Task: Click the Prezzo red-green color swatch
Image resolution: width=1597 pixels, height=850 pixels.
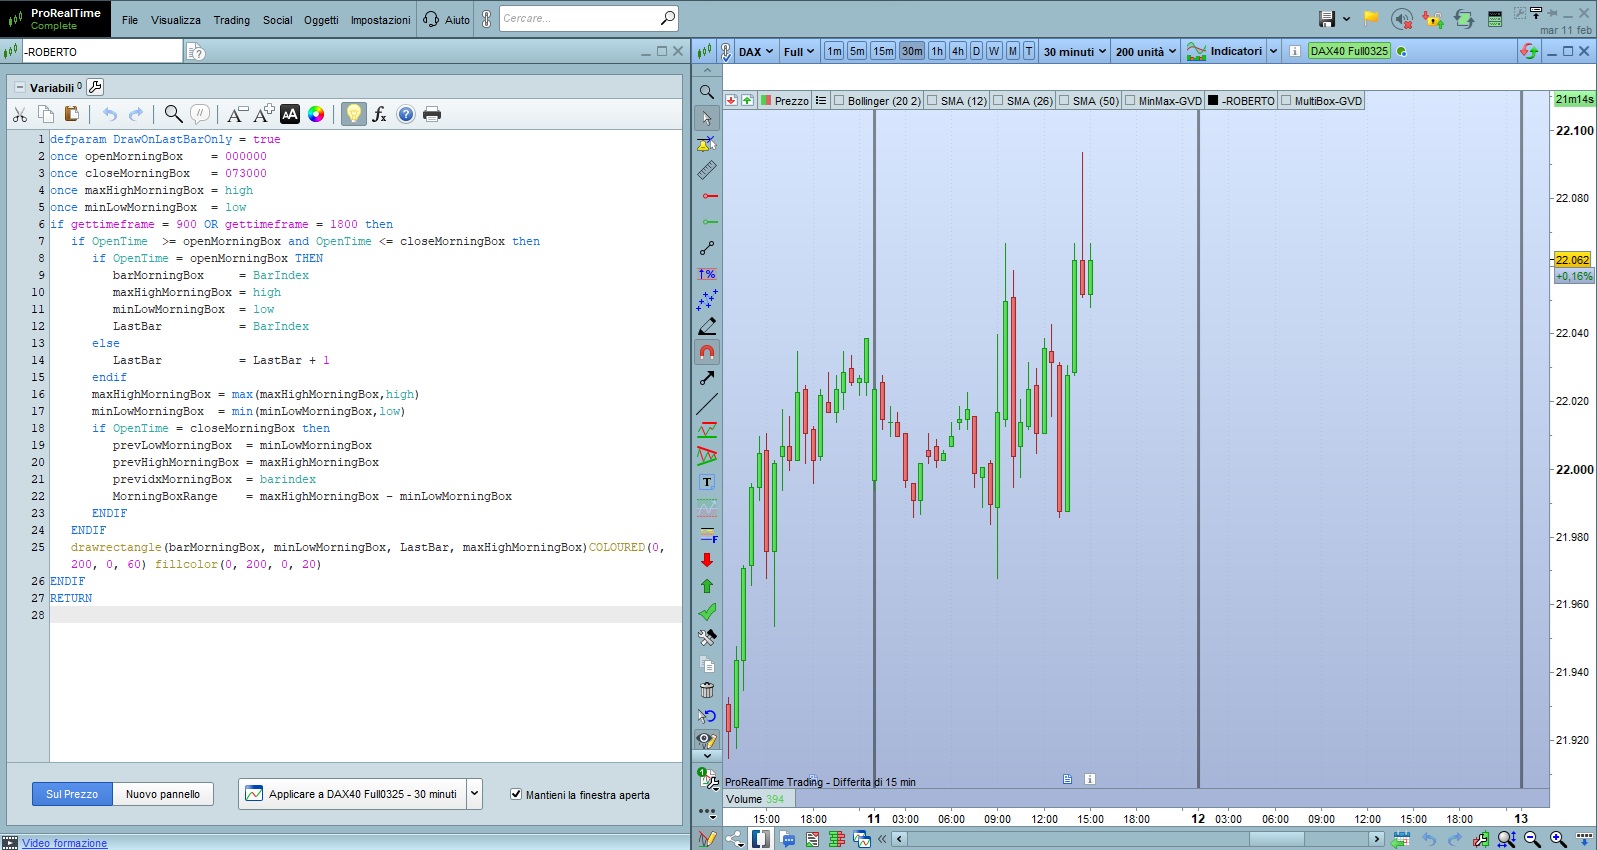Action: pyautogui.click(x=766, y=101)
